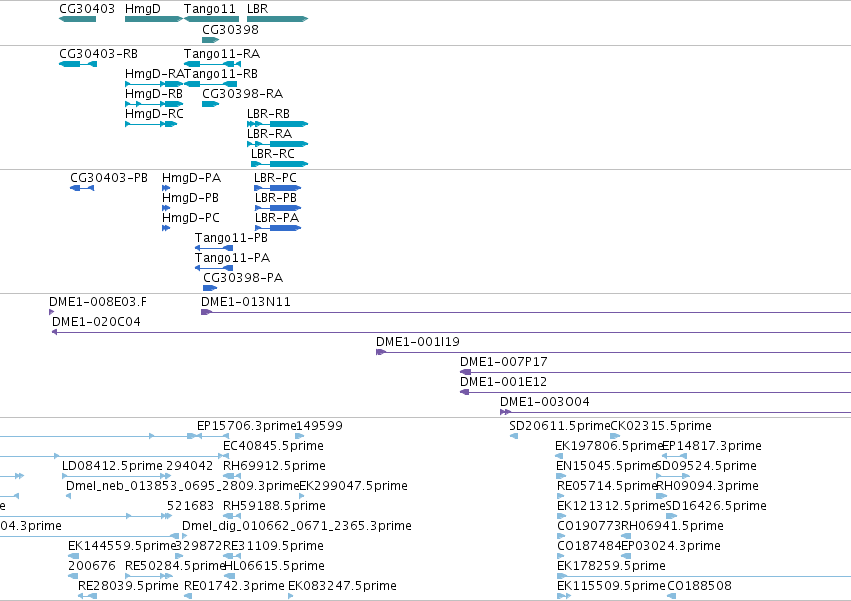The image size is (851, 601).
Task: Select the LBR-PB protein feature
Action: point(278,208)
